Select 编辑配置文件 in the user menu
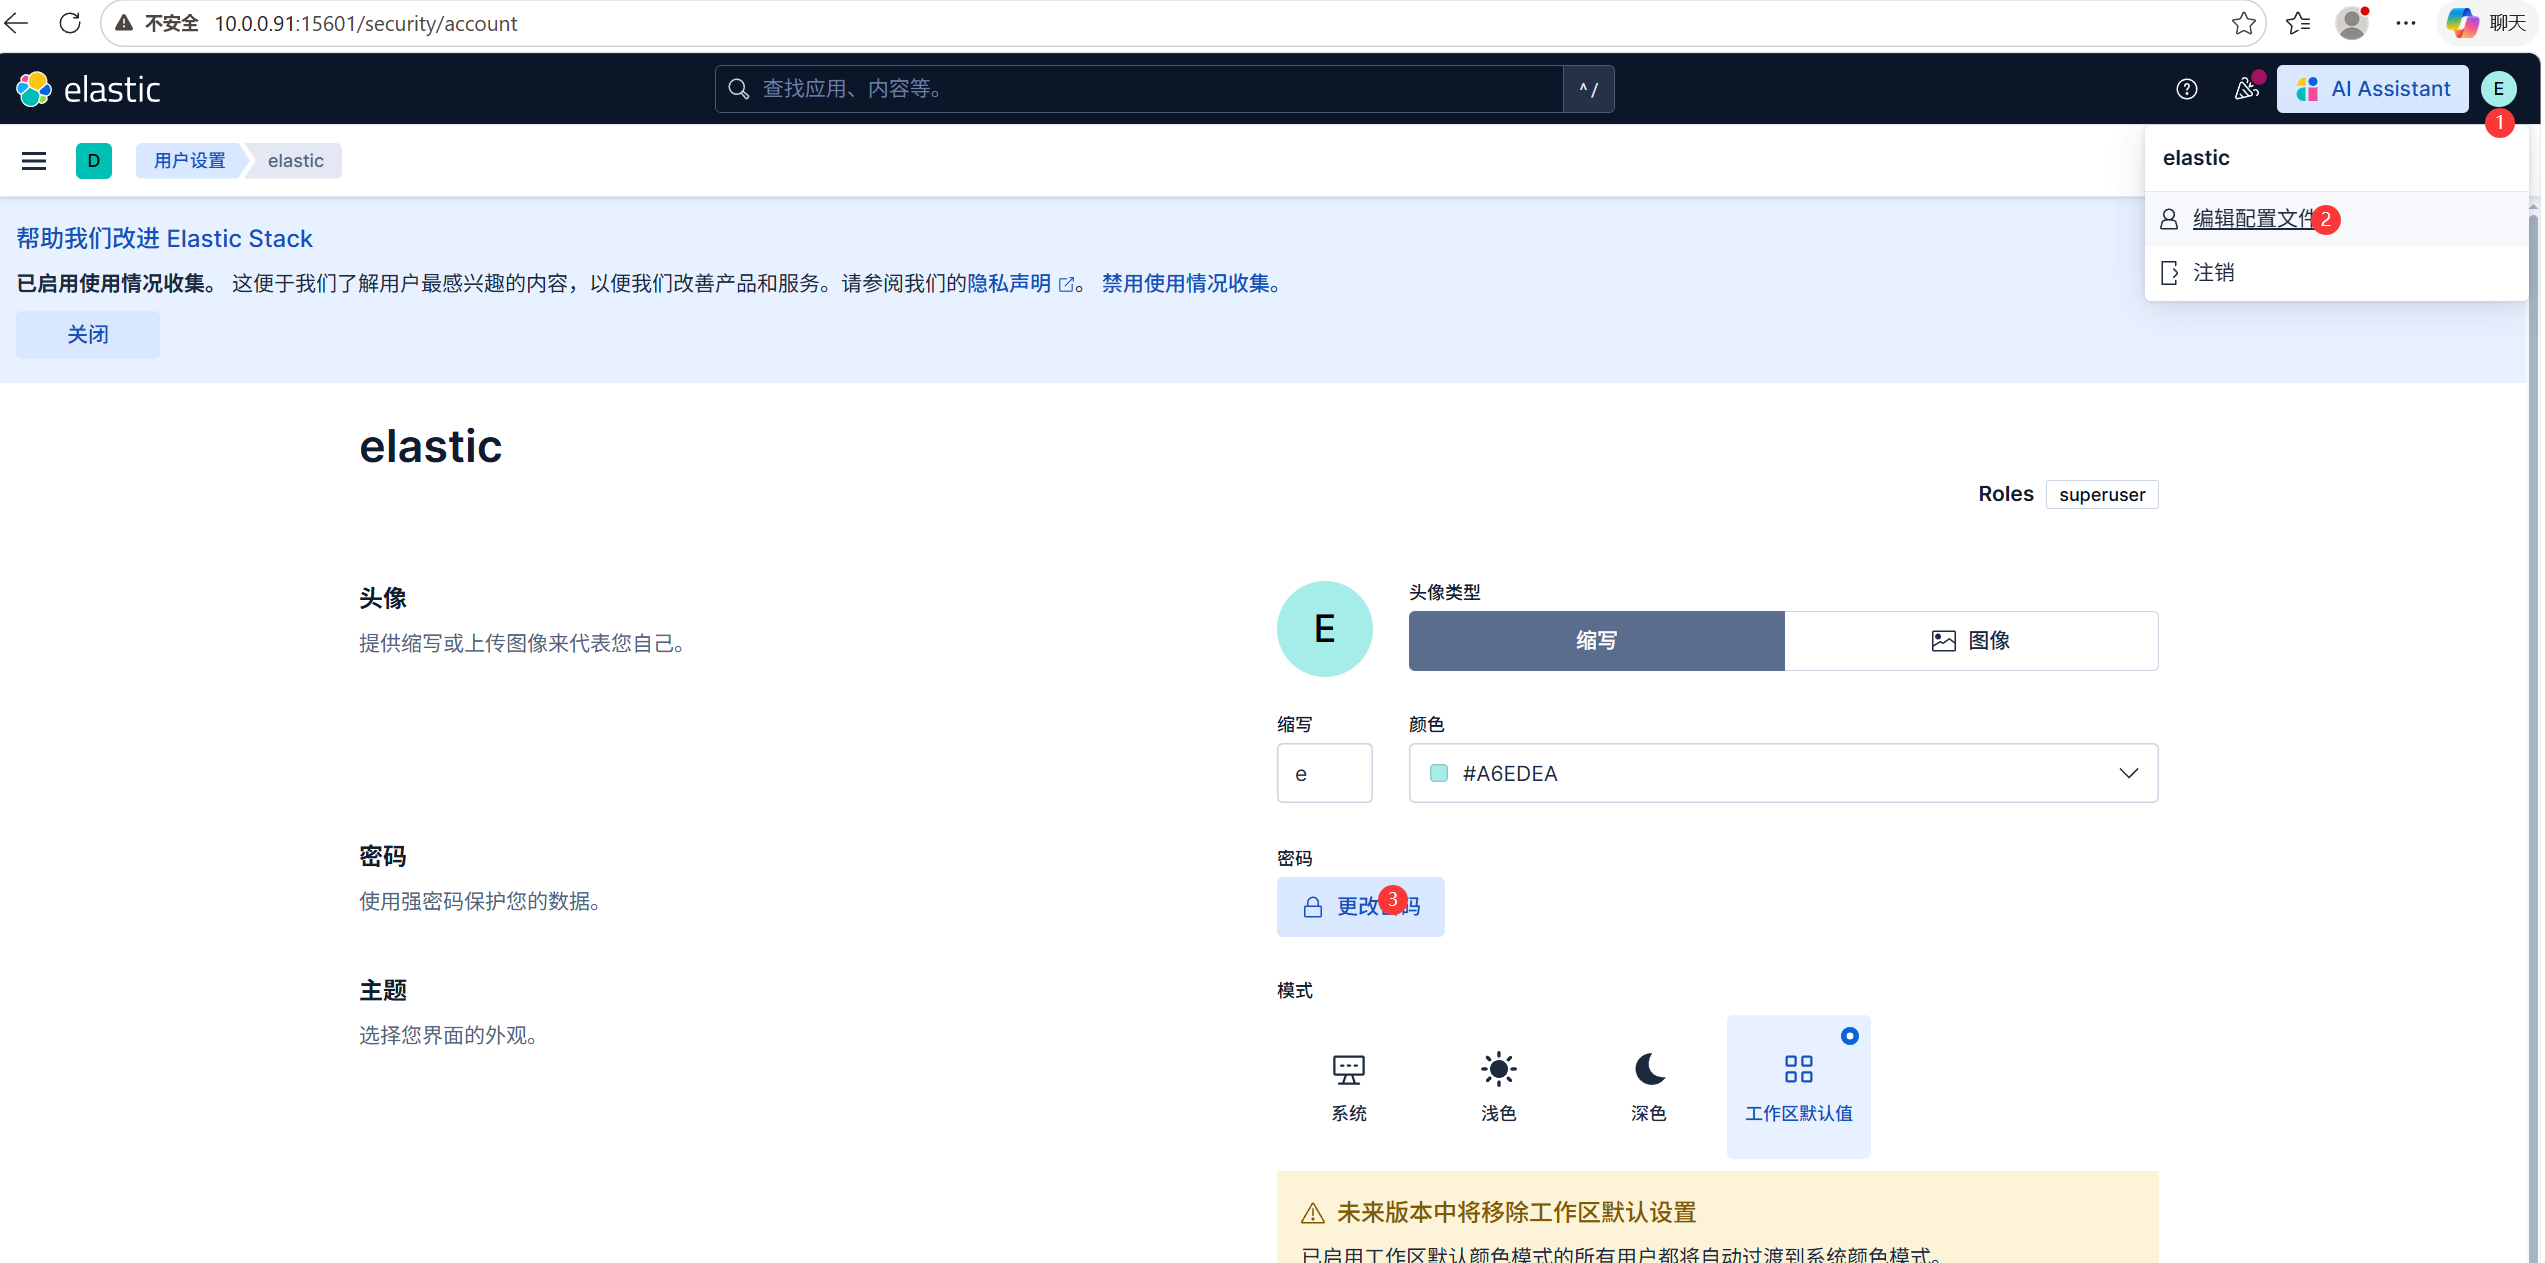This screenshot has height=1263, width=2545. coord(2252,219)
